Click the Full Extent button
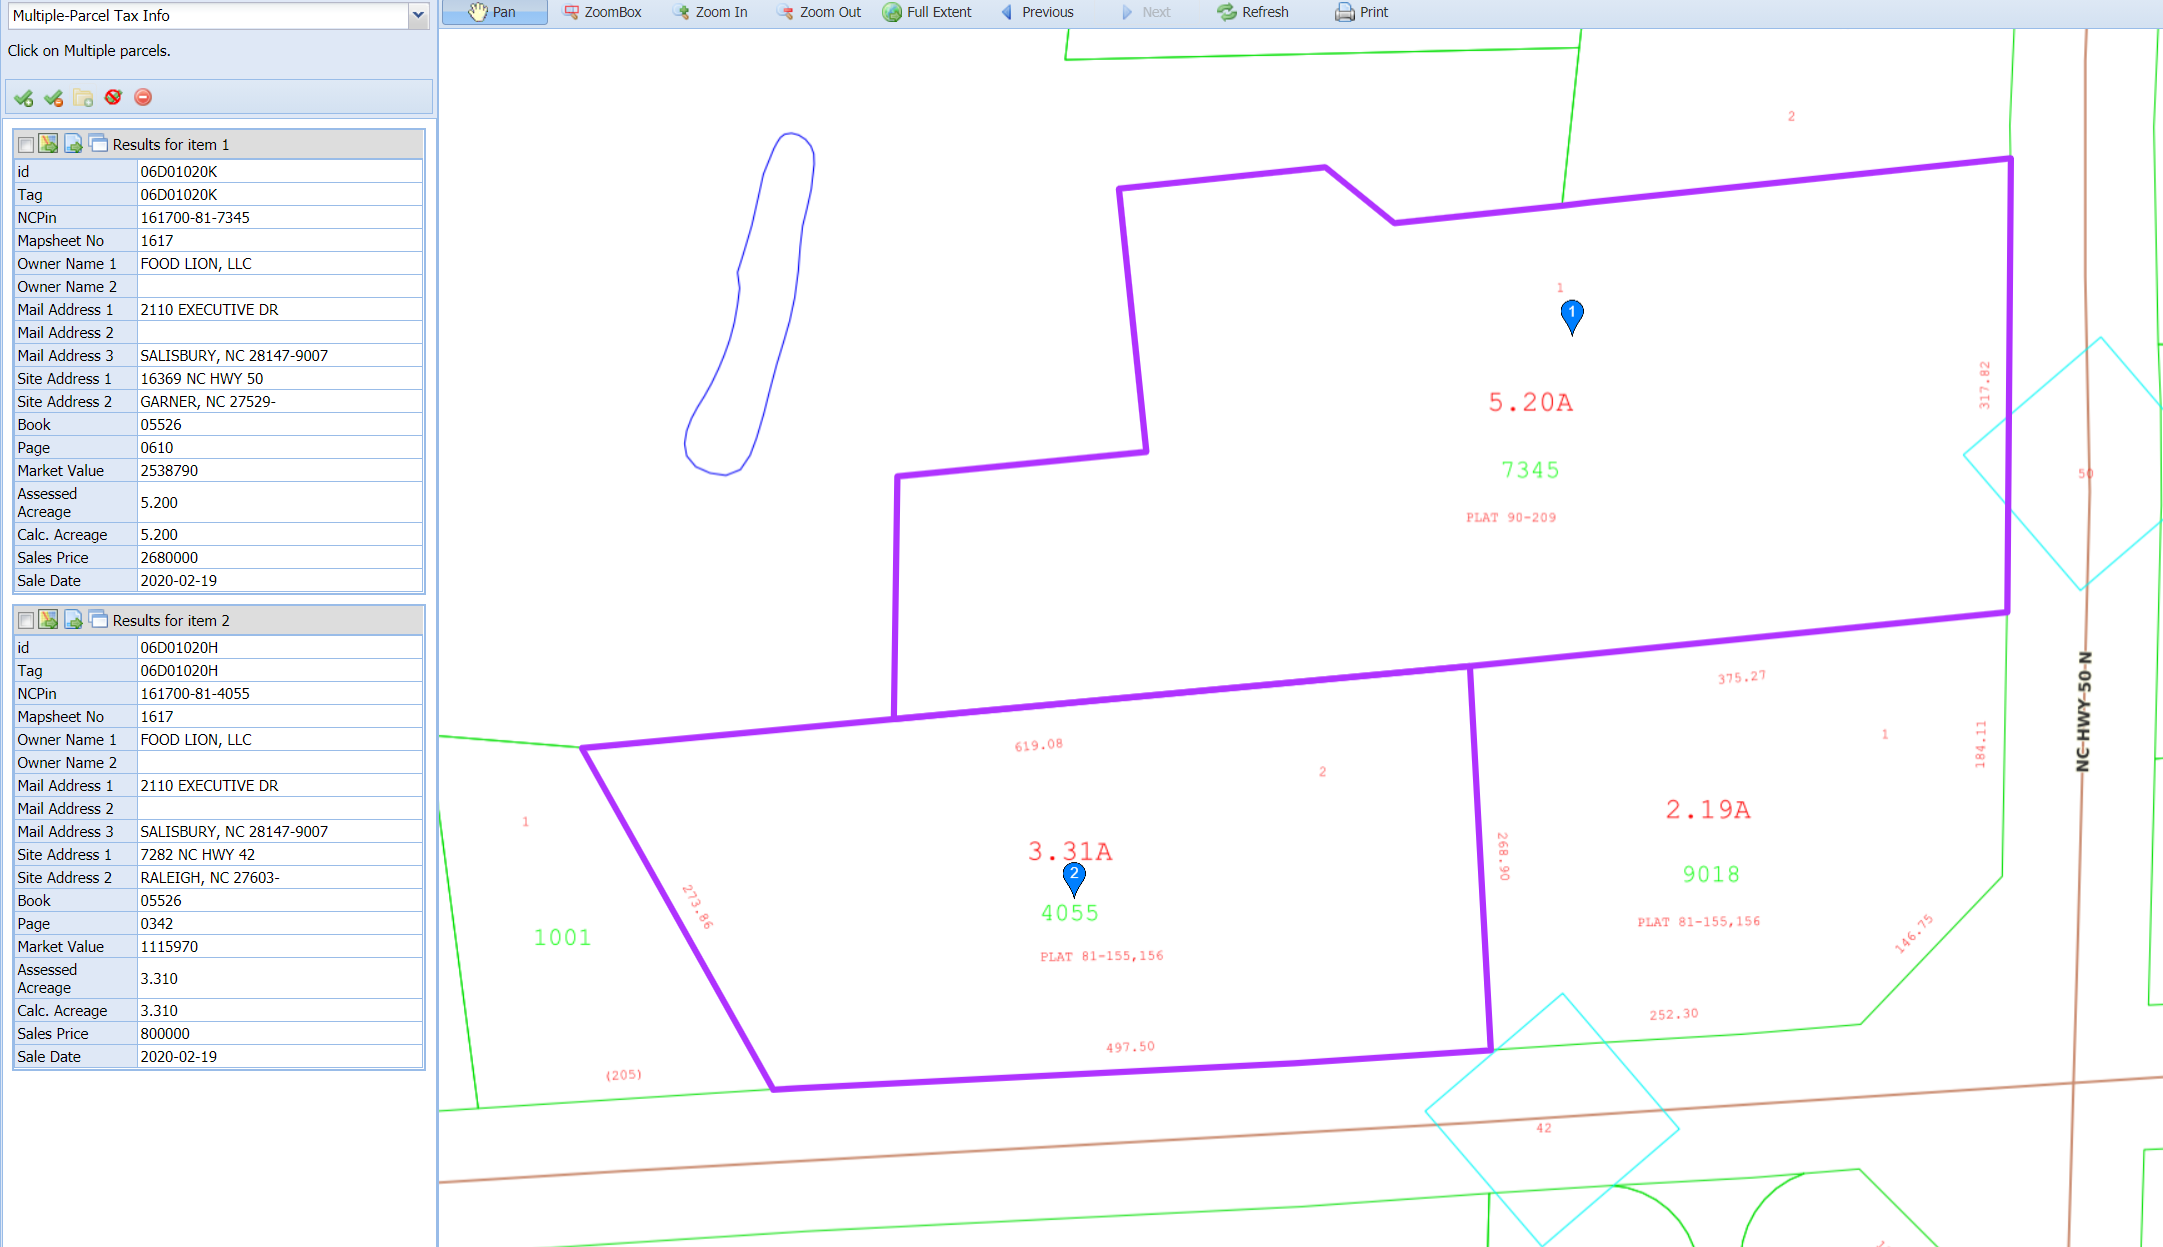 (927, 12)
